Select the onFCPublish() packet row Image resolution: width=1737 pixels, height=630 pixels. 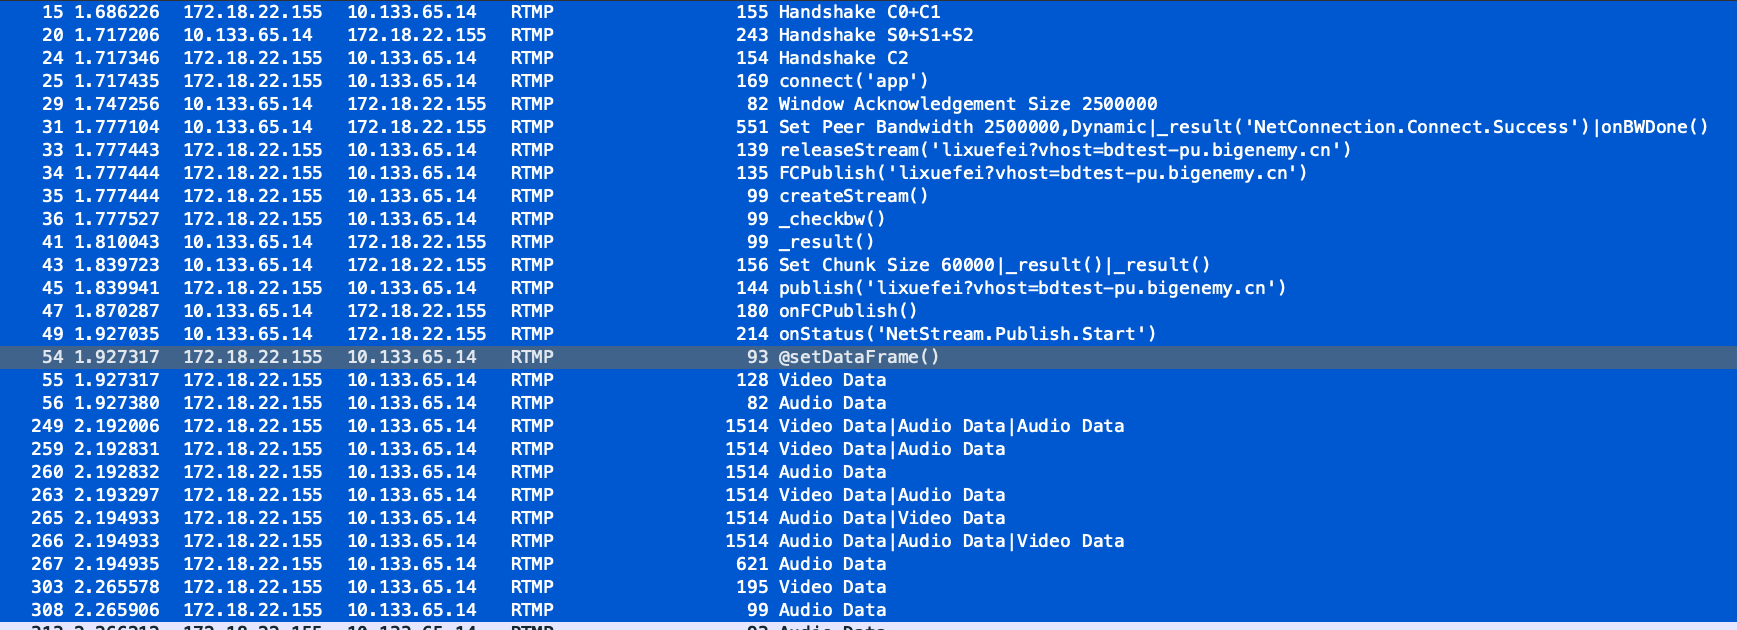[x=848, y=311]
